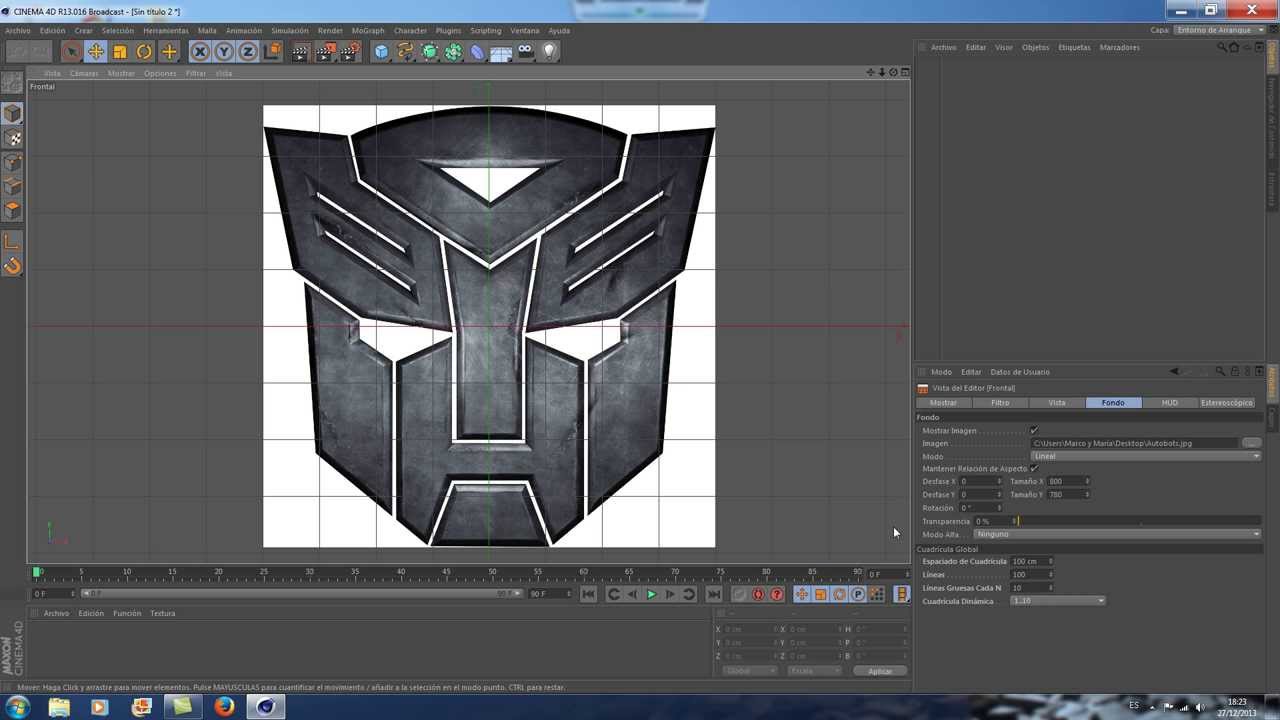Open the Cuadrícula Dinámica dropdown
1280x720 pixels.
click(x=1057, y=601)
